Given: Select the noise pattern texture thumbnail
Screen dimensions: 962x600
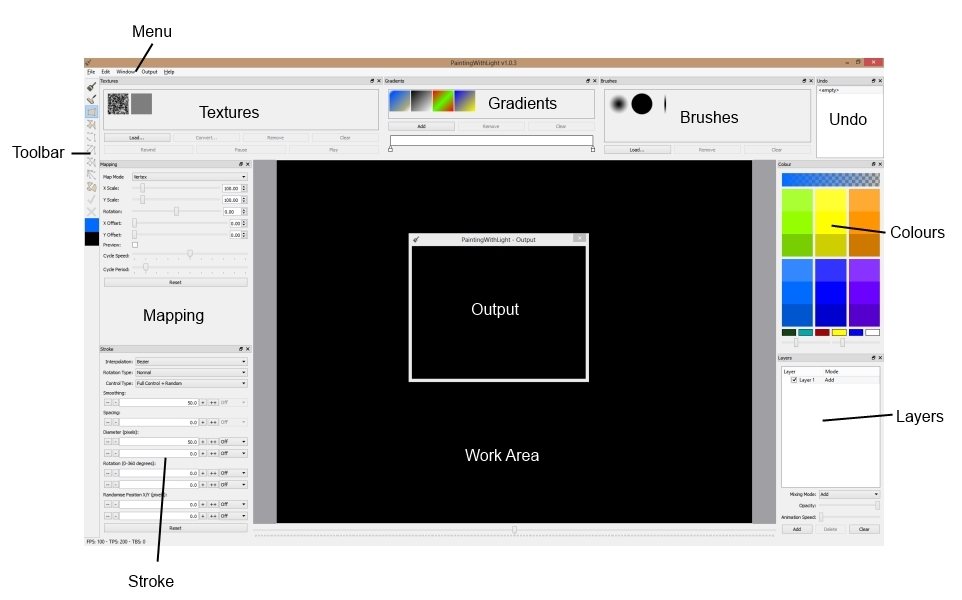Looking at the screenshot, I should 118,104.
